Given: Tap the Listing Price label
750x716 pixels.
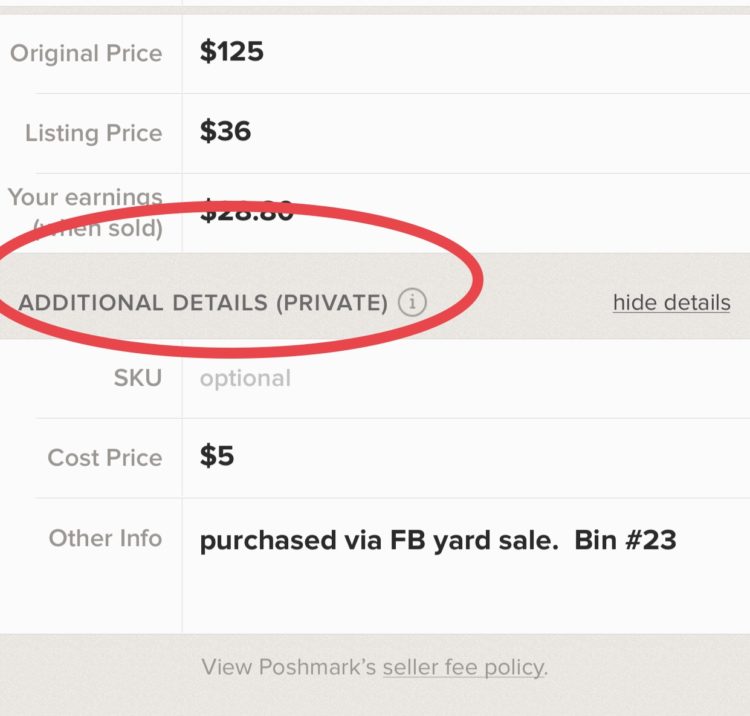Looking at the screenshot, I should [x=94, y=133].
